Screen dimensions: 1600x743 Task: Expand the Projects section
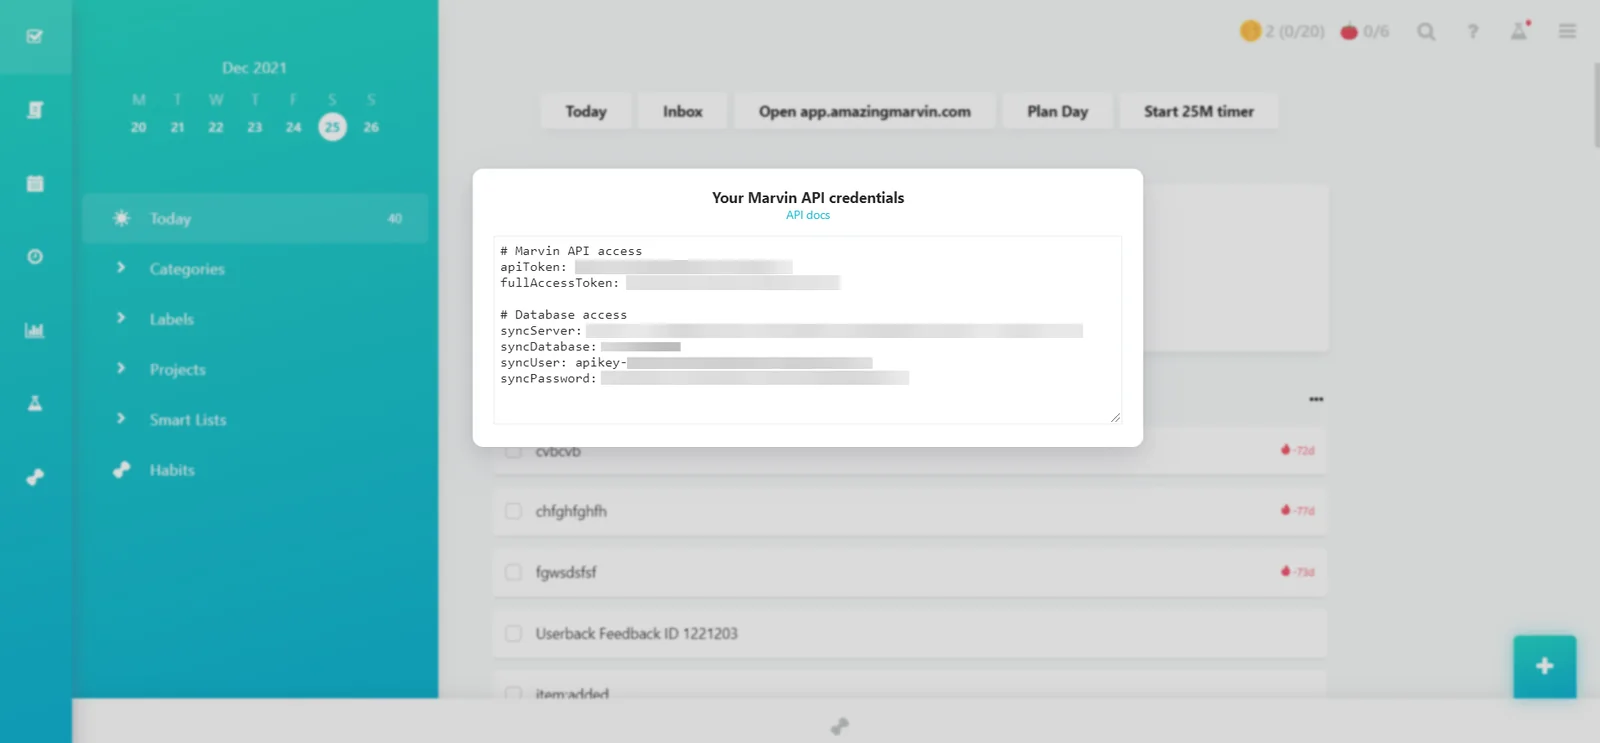coord(121,368)
